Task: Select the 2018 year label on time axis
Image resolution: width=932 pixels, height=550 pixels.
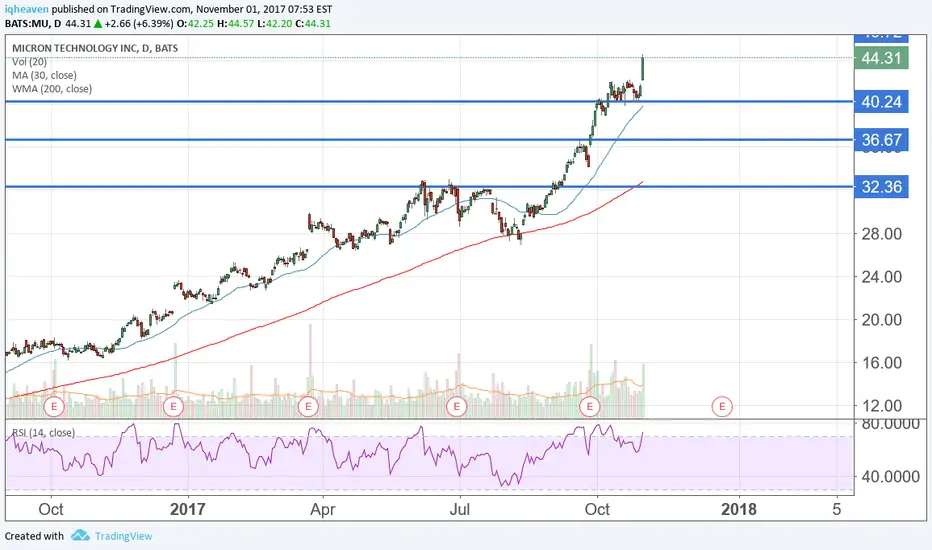Action: pyautogui.click(x=739, y=510)
